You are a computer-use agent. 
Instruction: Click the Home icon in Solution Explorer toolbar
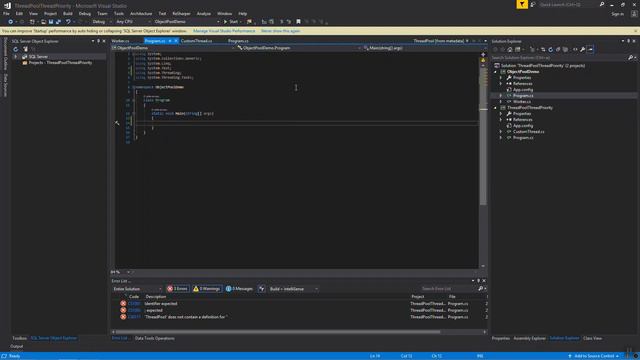coord(510,49)
